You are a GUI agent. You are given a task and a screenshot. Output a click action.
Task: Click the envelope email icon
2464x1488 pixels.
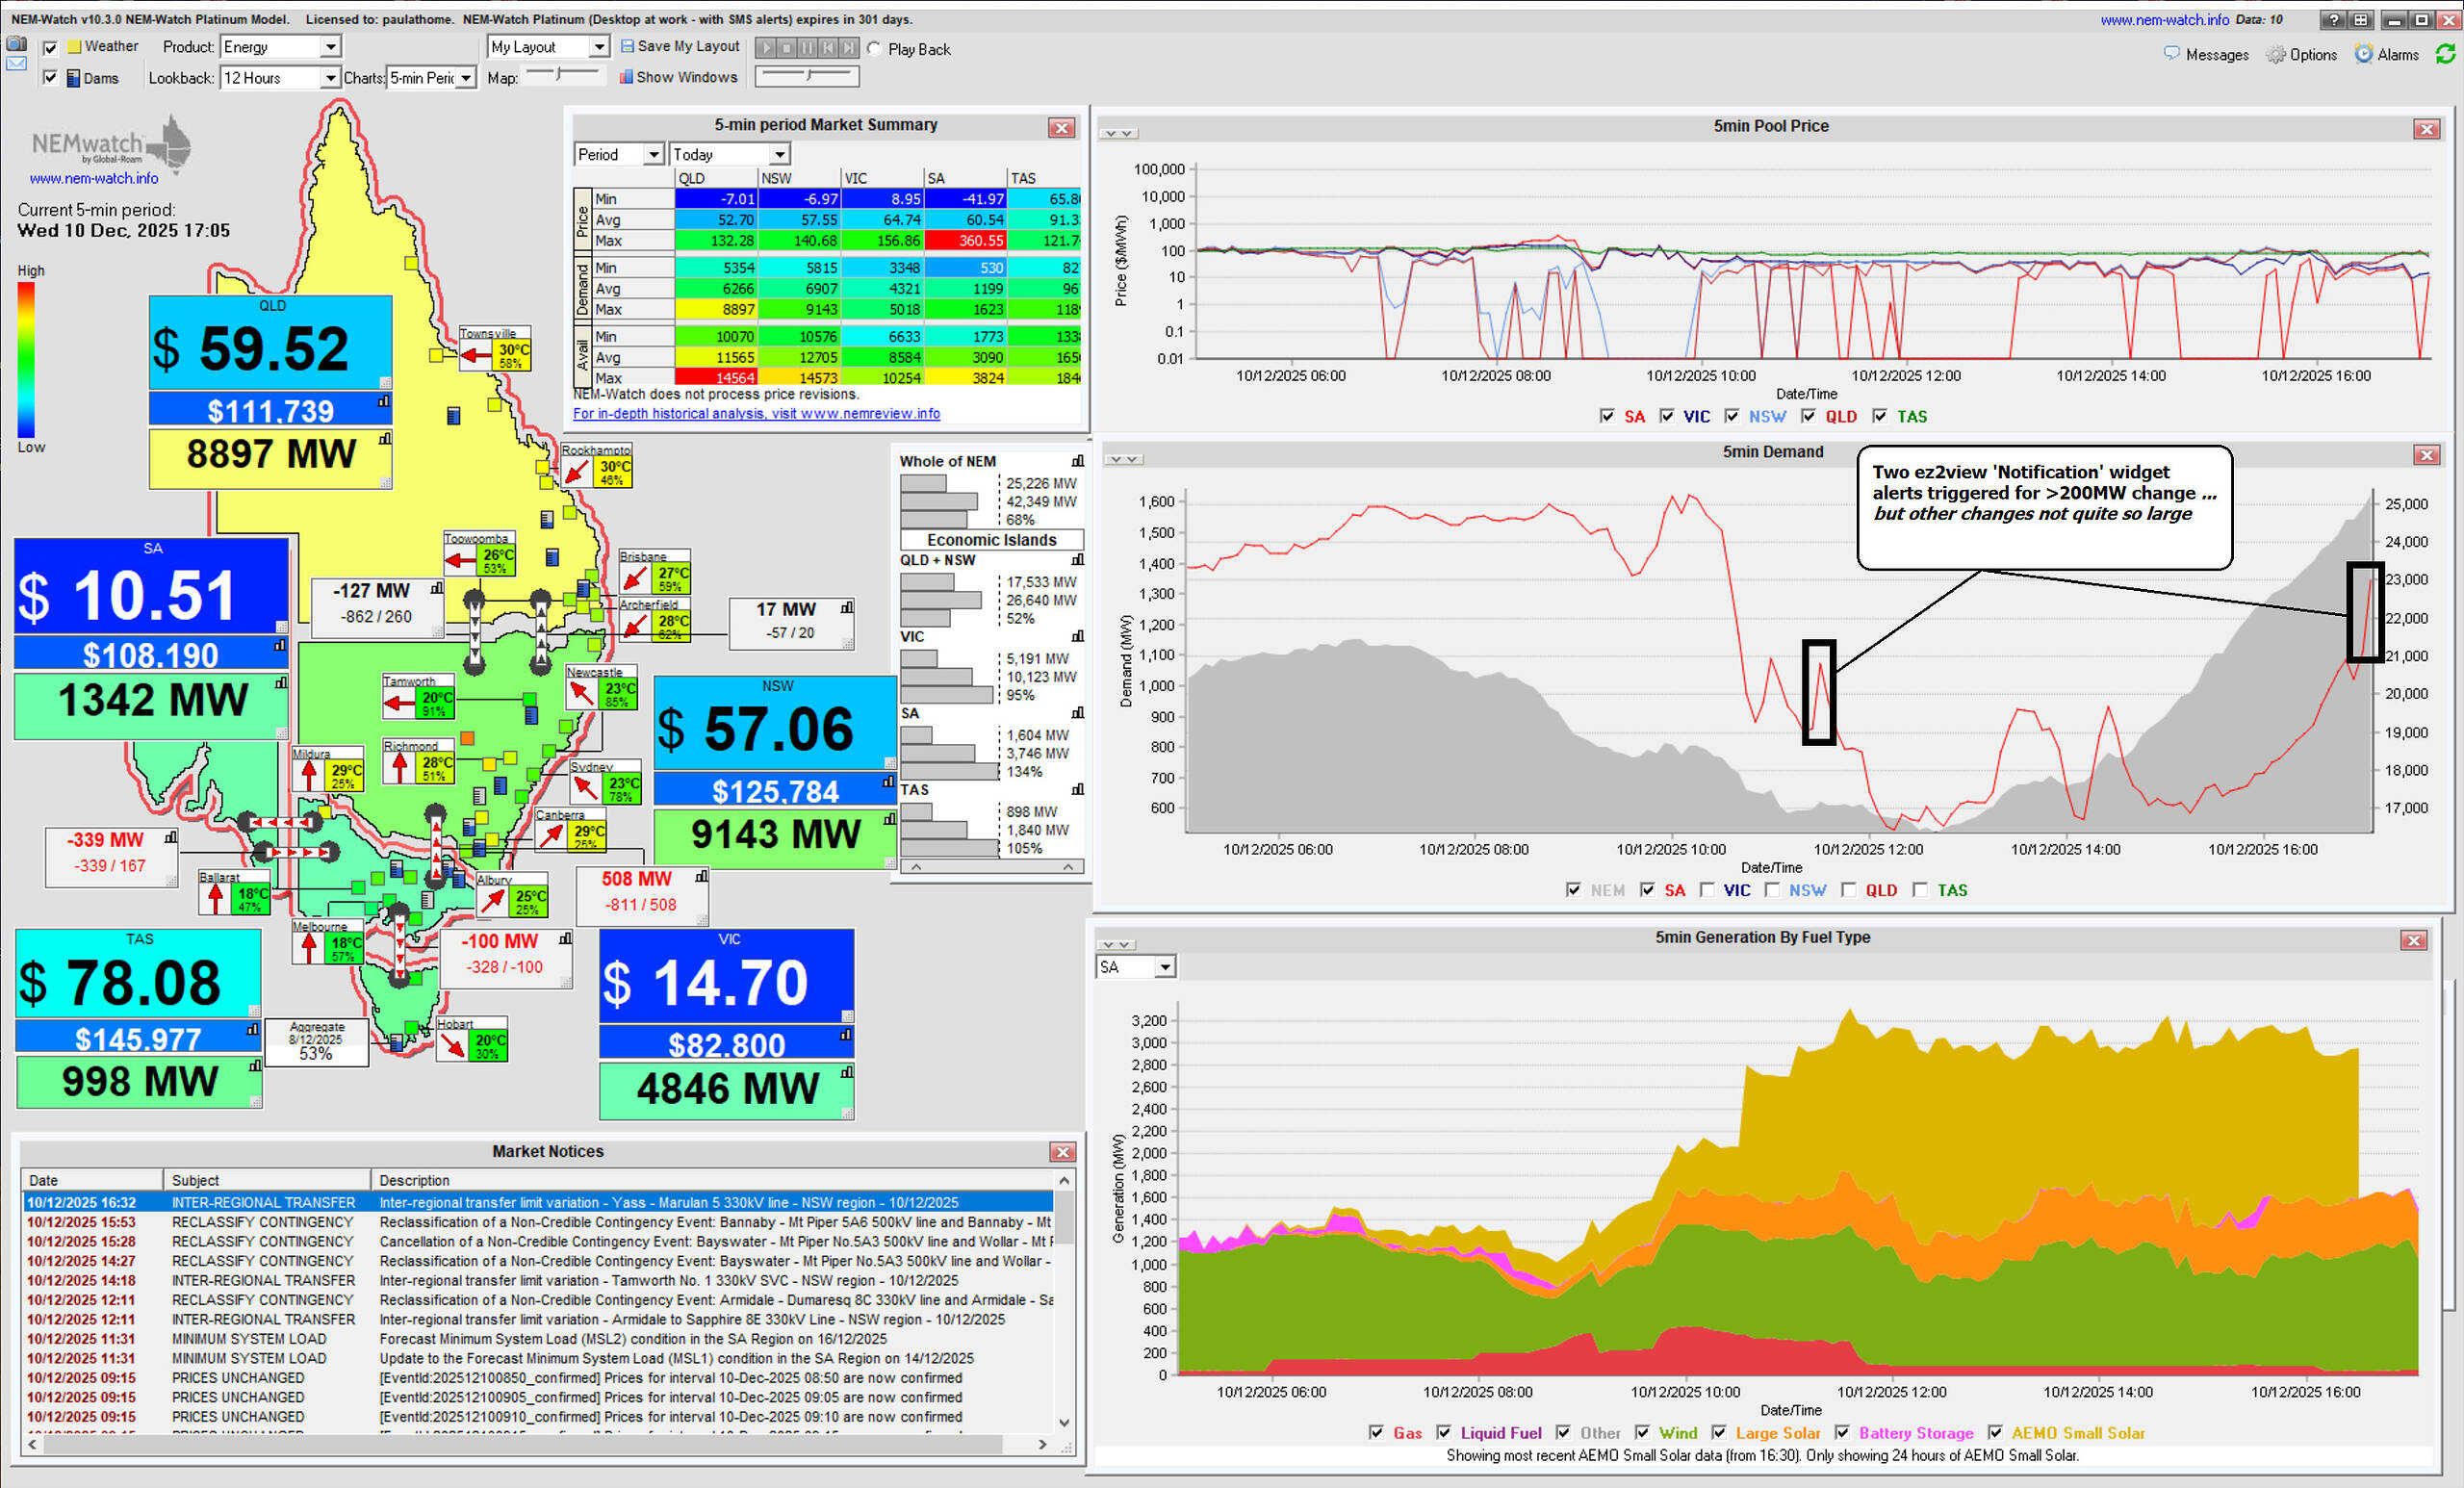[x=16, y=64]
